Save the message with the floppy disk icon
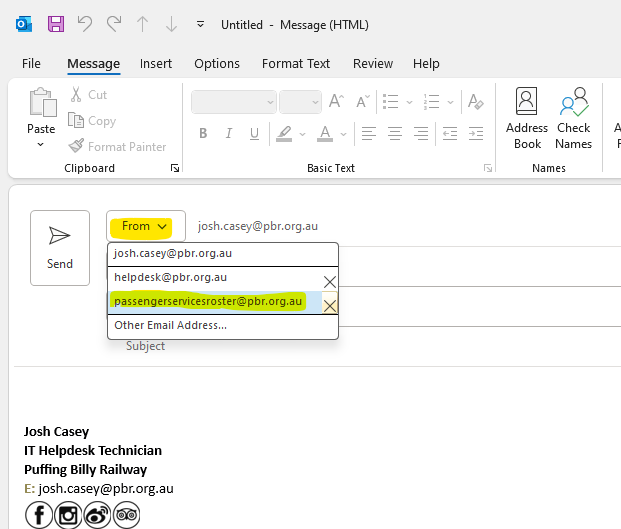The image size is (621, 529). point(56,25)
